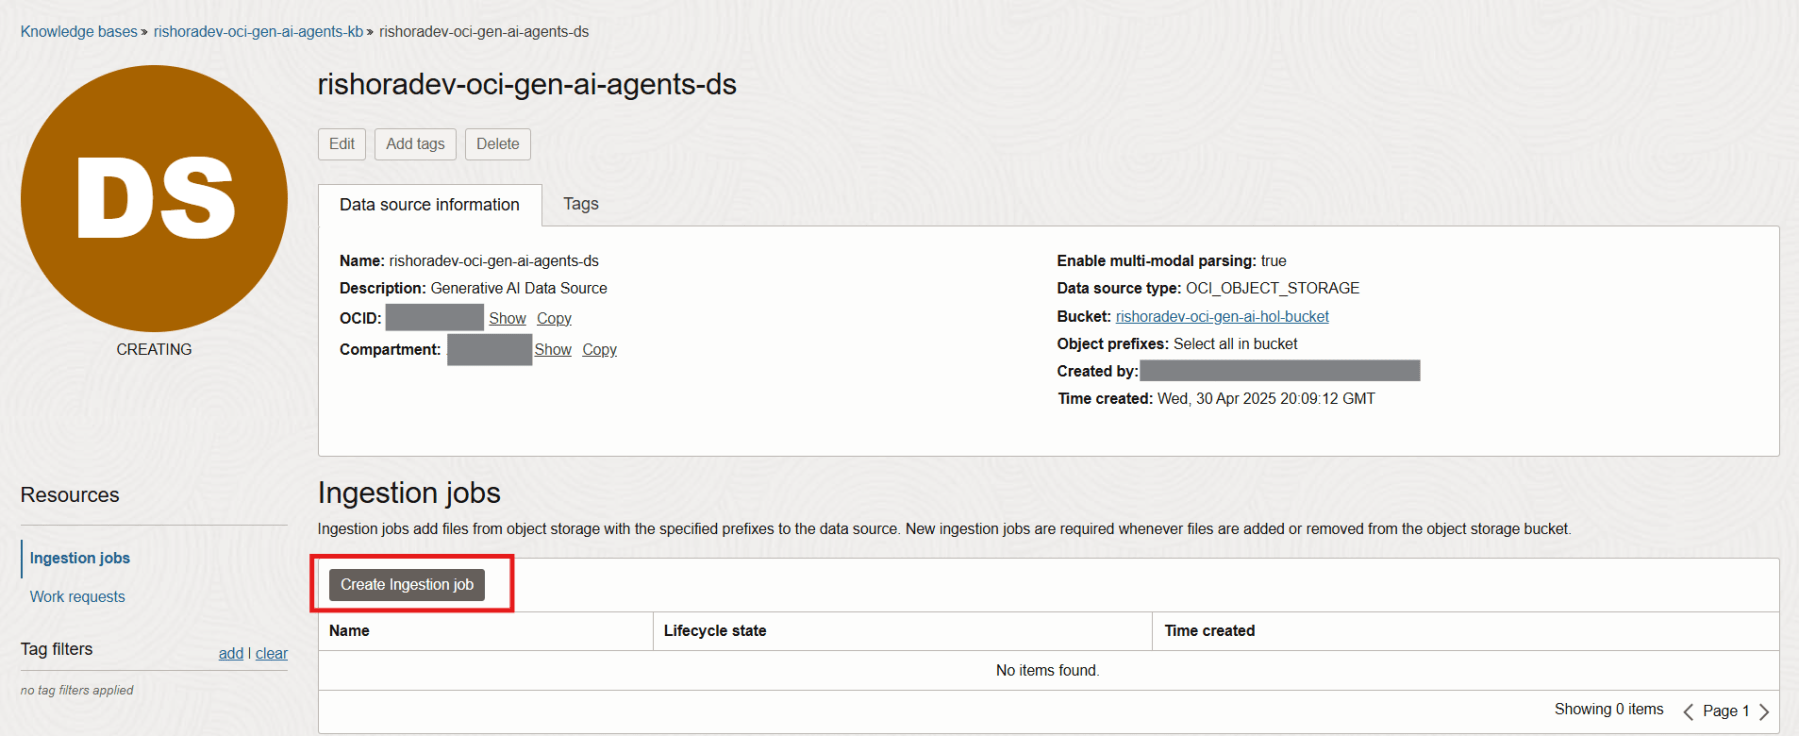Switch to the Tags tab

tap(580, 204)
